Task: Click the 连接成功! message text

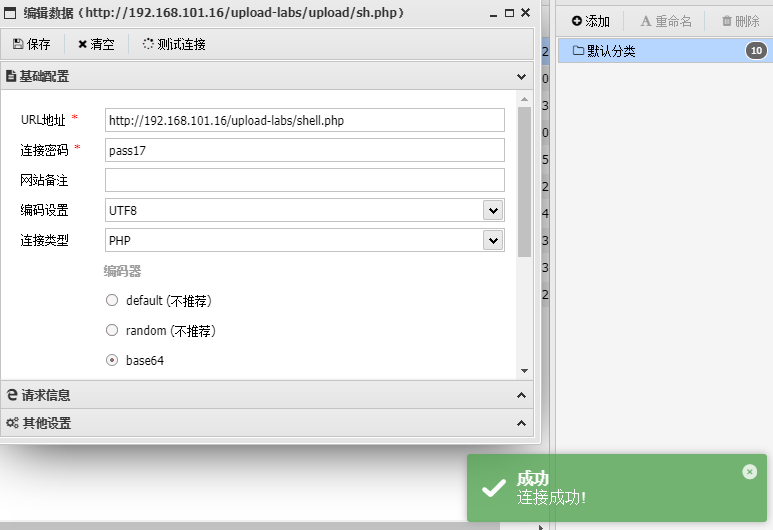Action: 551,497
